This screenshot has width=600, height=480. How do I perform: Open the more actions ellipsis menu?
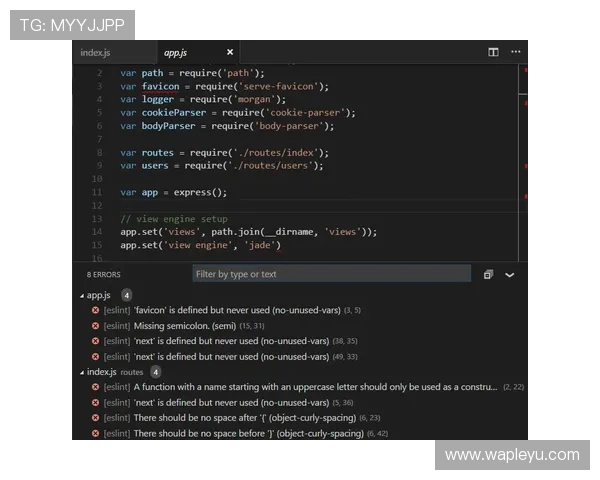(x=515, y=52)
